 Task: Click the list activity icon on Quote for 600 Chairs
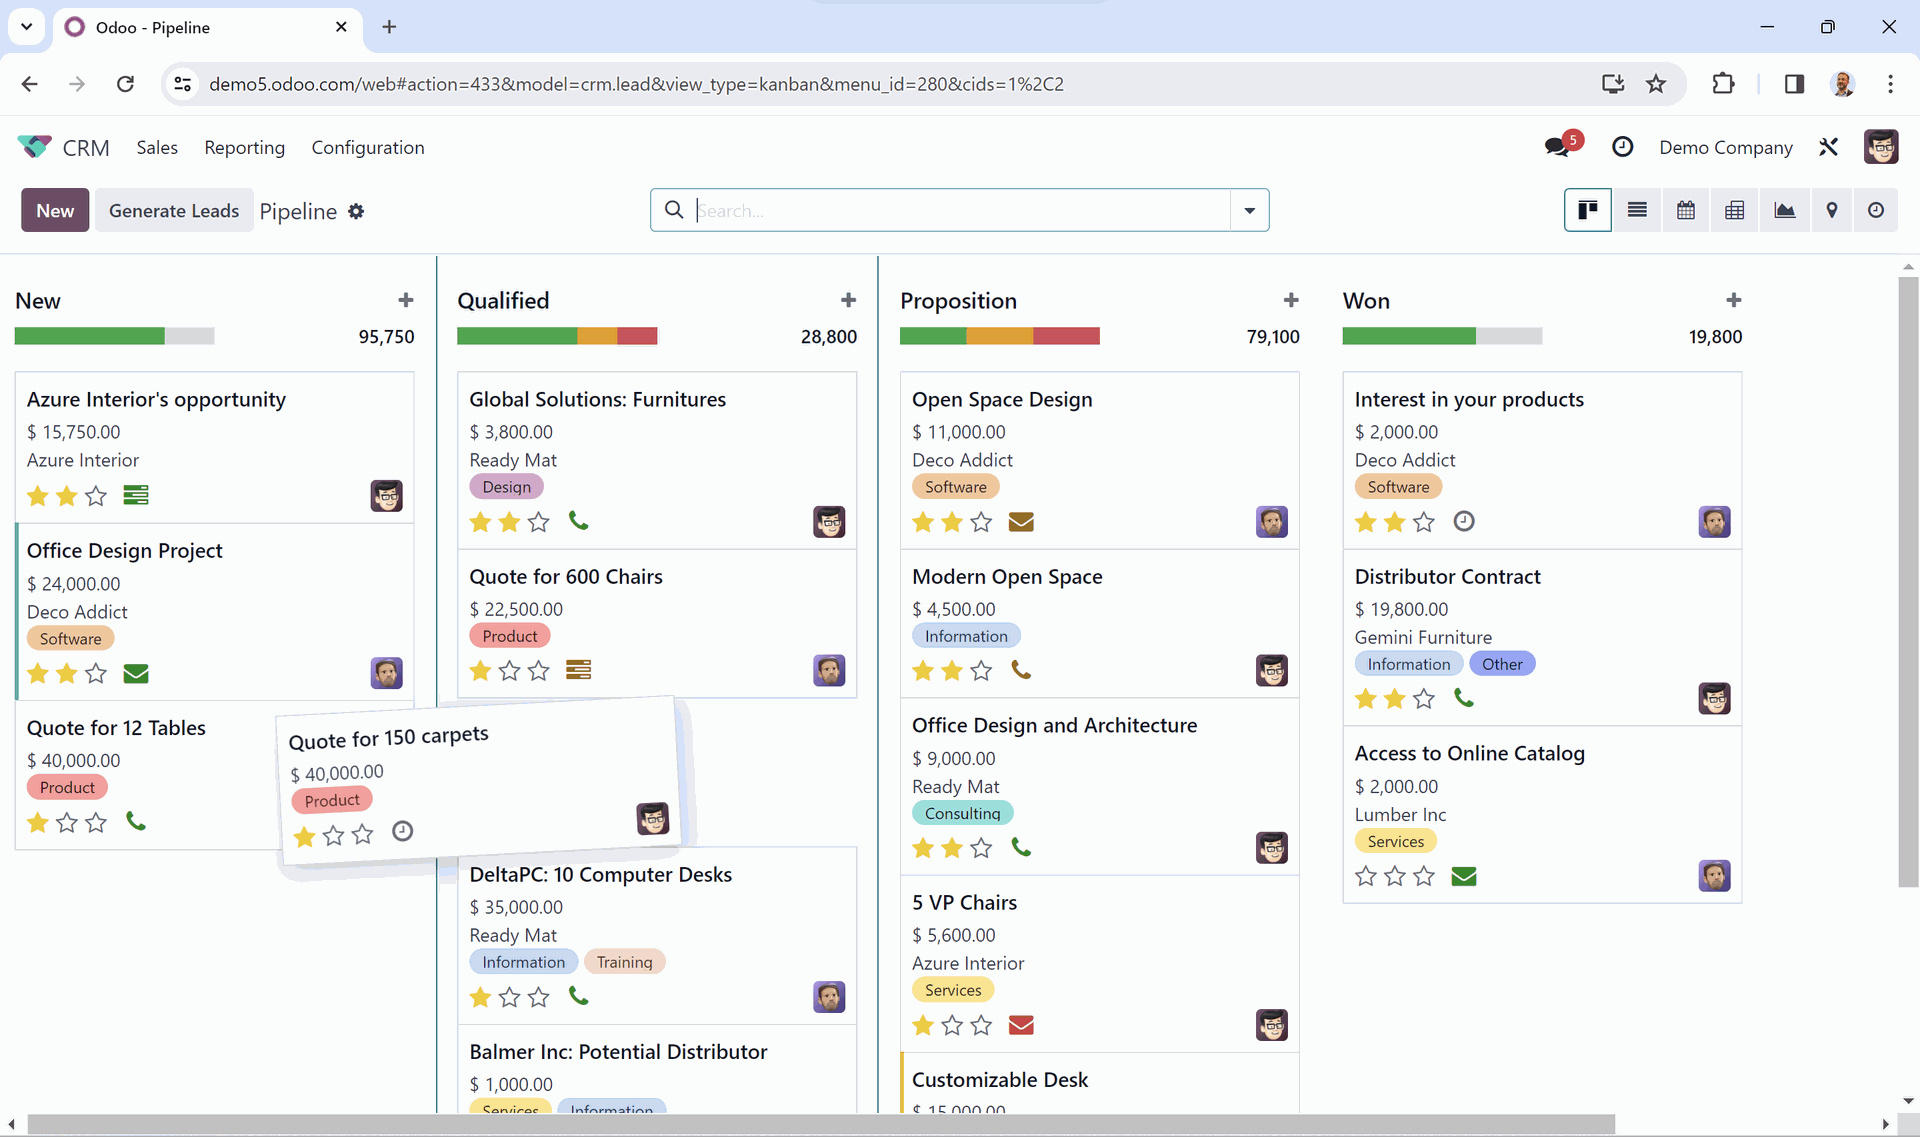(578, 670)
